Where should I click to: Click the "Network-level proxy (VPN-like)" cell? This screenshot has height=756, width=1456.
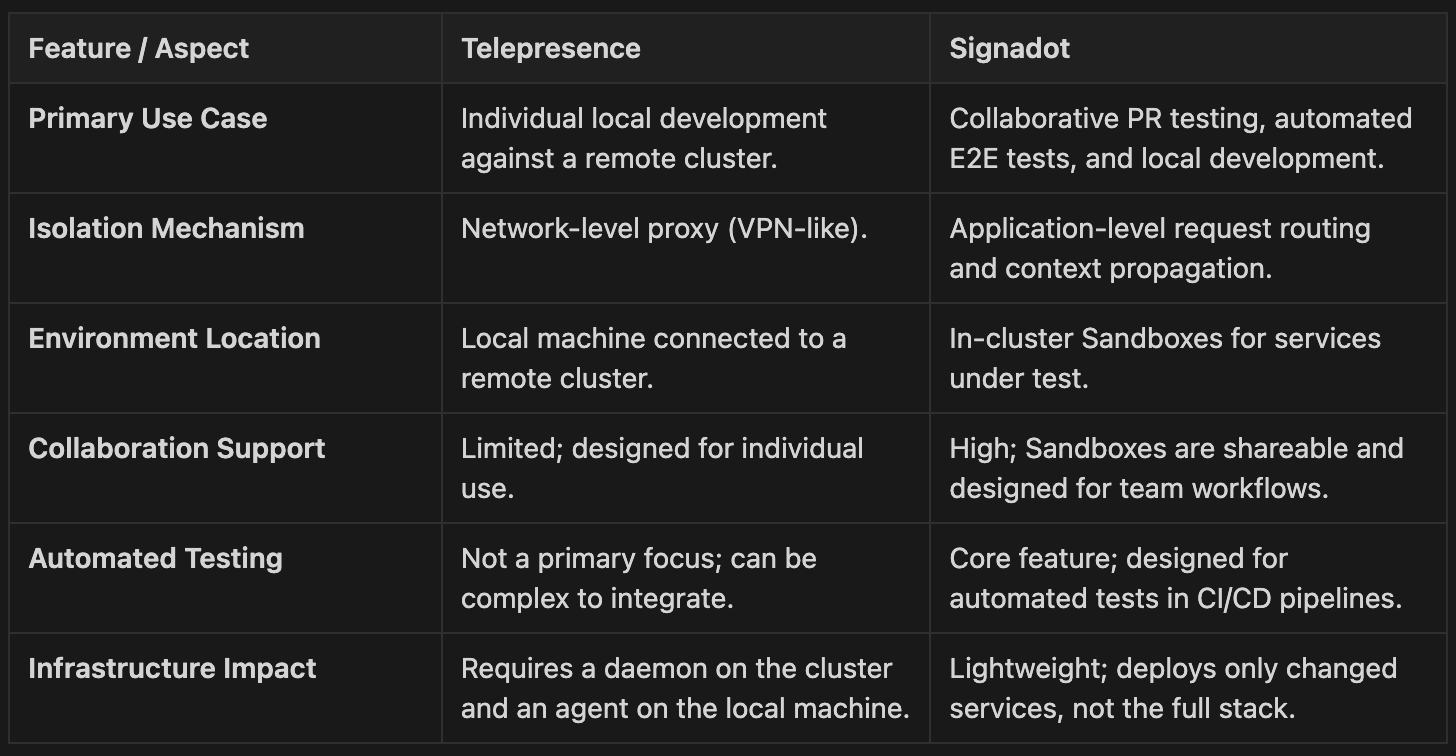pos(664,228)
